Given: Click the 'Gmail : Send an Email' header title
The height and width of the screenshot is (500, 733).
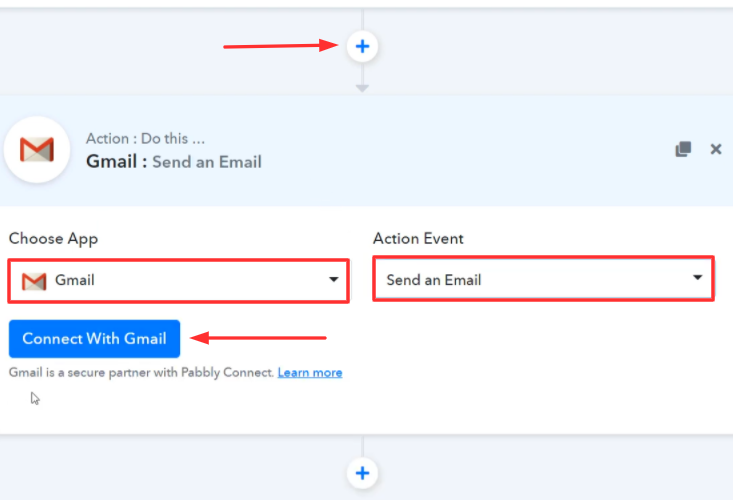Looking at the screenshot, I should click(174, 162).
